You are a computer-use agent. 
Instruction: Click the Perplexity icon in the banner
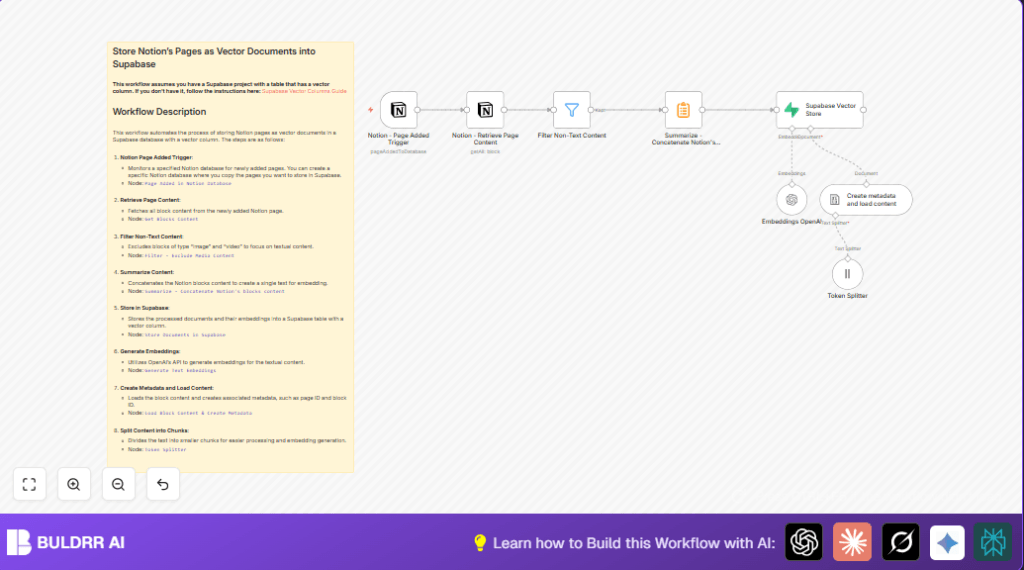click(993, 542)
